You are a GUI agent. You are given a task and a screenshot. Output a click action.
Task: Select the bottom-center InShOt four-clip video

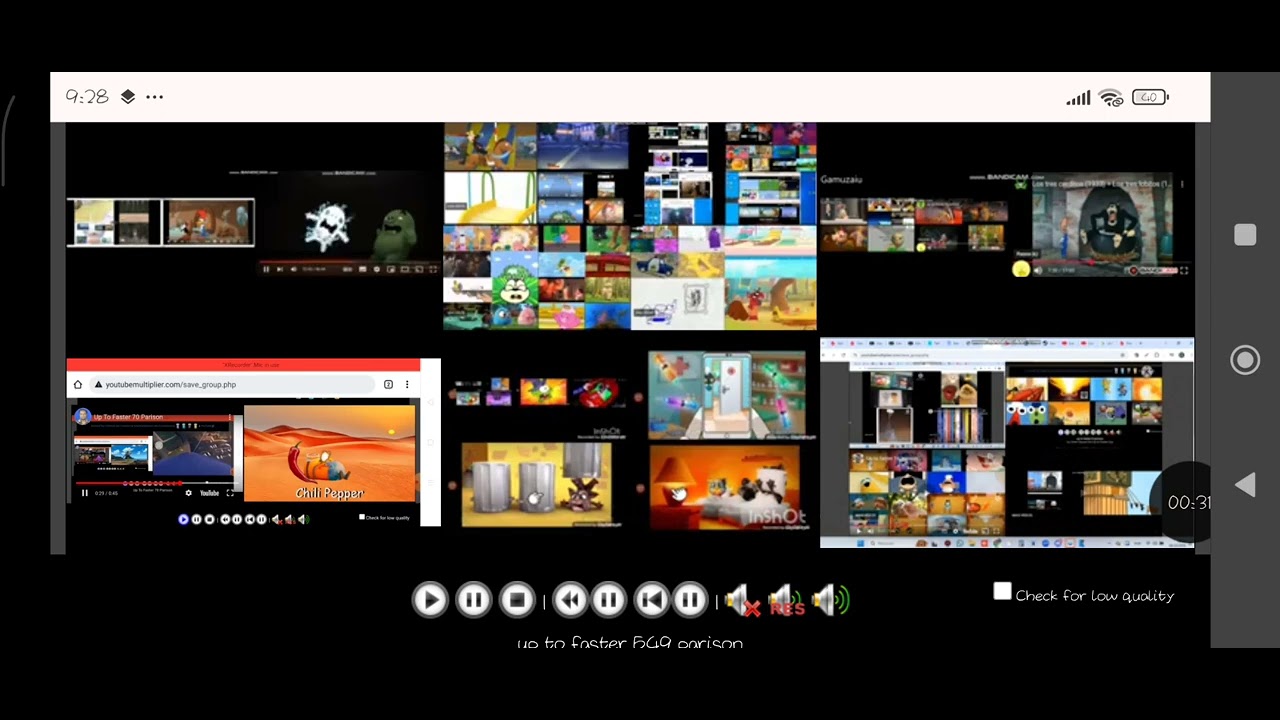[630, 440]
